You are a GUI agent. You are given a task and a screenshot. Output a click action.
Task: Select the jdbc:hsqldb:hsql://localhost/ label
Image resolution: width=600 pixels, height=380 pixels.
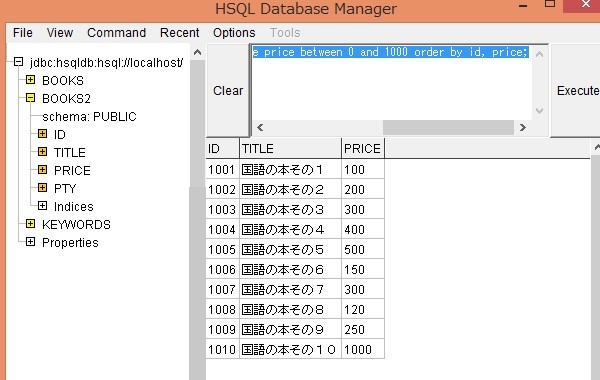click(107, 63)
